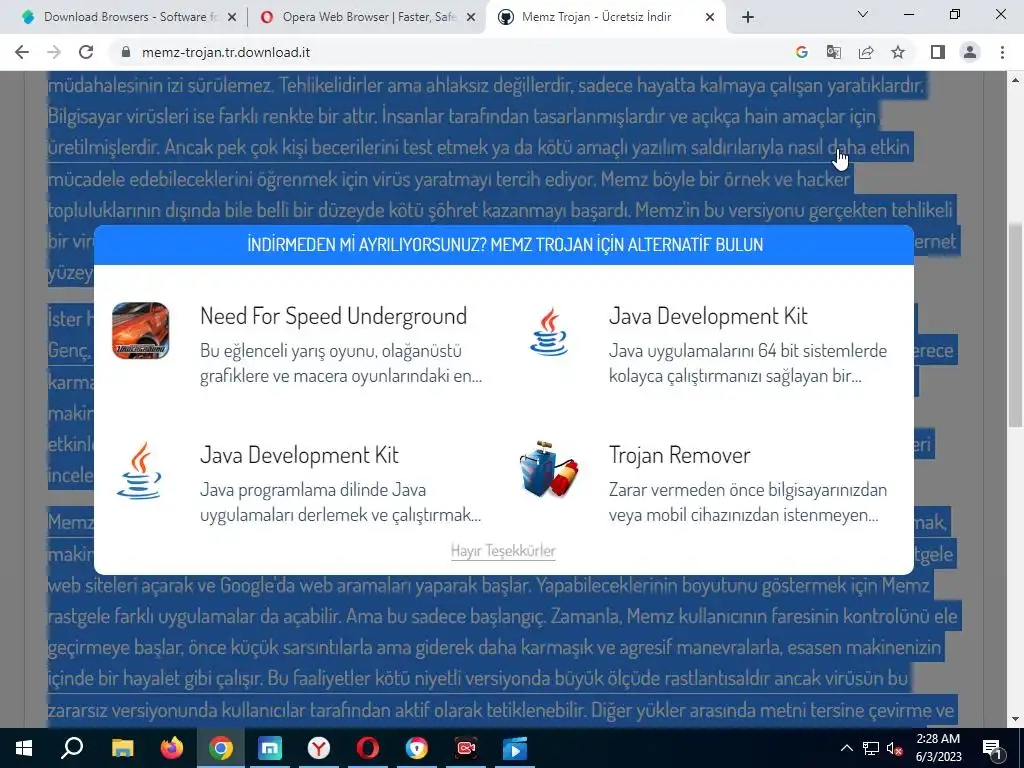Translate this page via translate icon
The width and height of the screenshot is (1024, 768).
834,52
